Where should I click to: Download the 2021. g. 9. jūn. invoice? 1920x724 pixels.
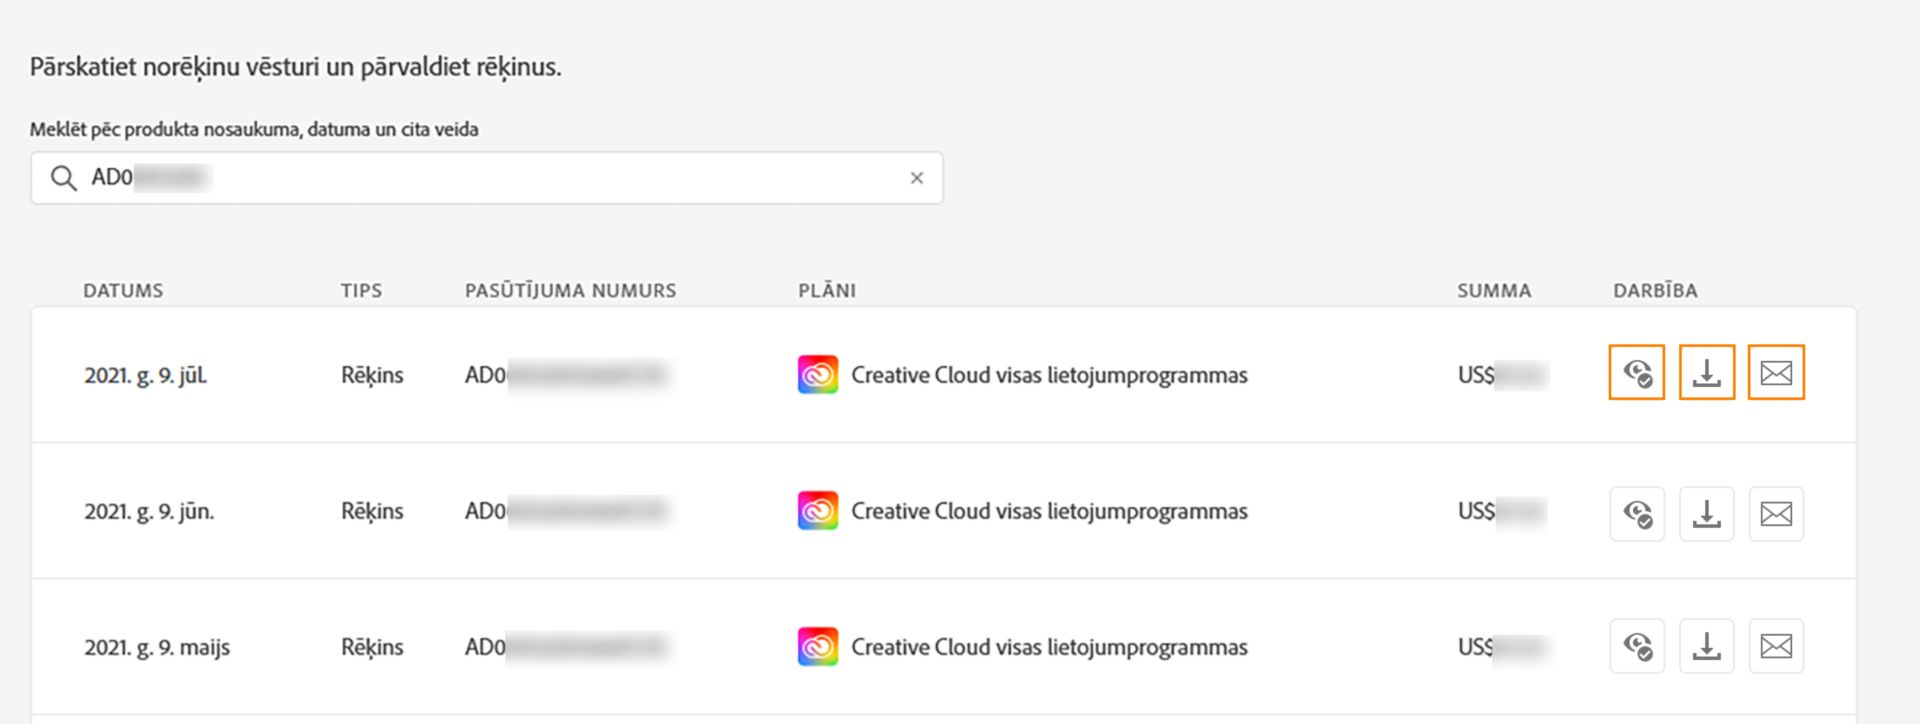tap(1706, 514)
